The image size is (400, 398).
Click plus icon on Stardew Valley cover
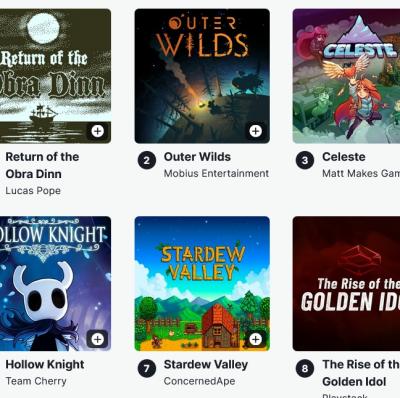coord(256,339)
